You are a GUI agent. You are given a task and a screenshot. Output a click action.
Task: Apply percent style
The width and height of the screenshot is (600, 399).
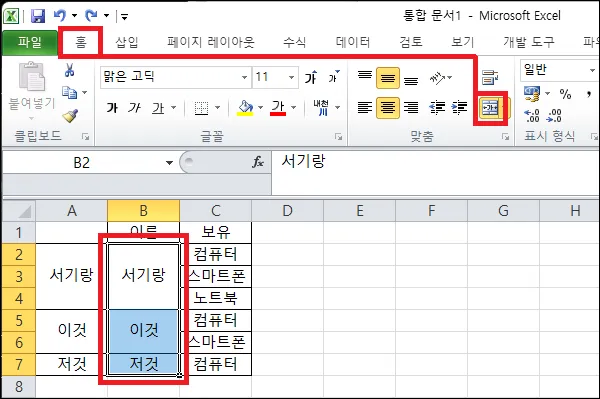[565, 94]
